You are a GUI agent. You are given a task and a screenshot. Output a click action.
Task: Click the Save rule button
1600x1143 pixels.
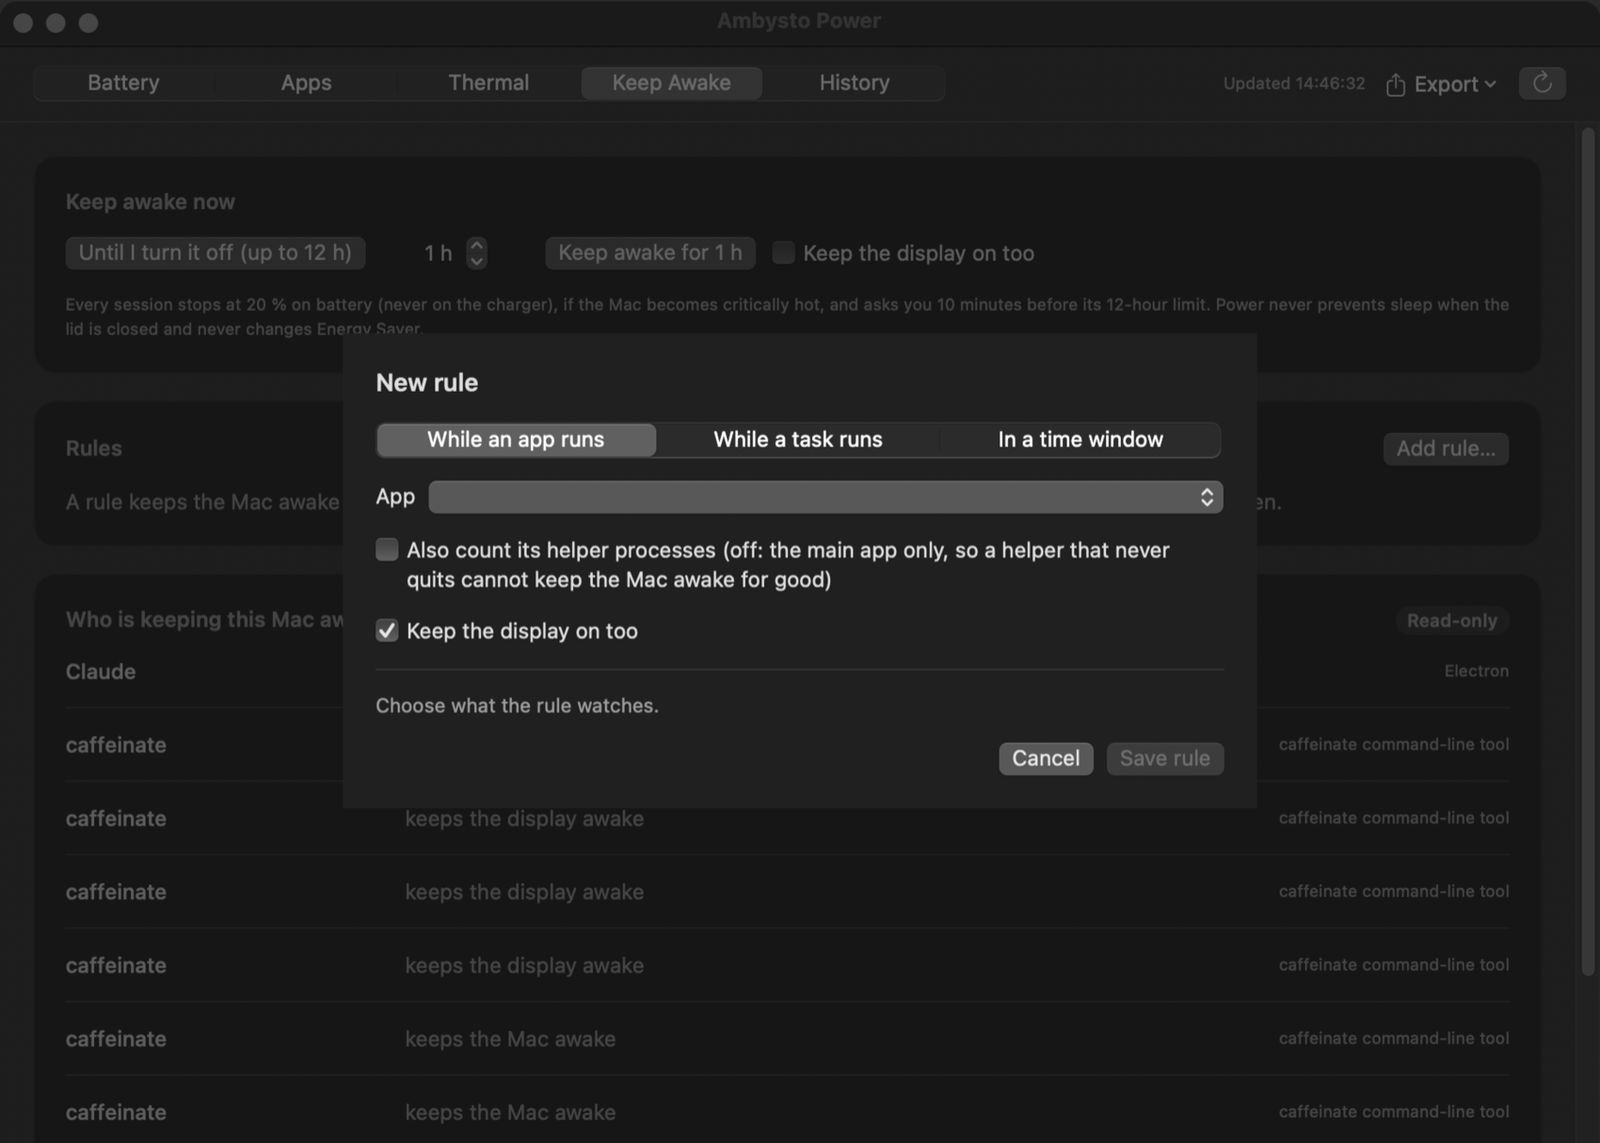[1165, 759]
